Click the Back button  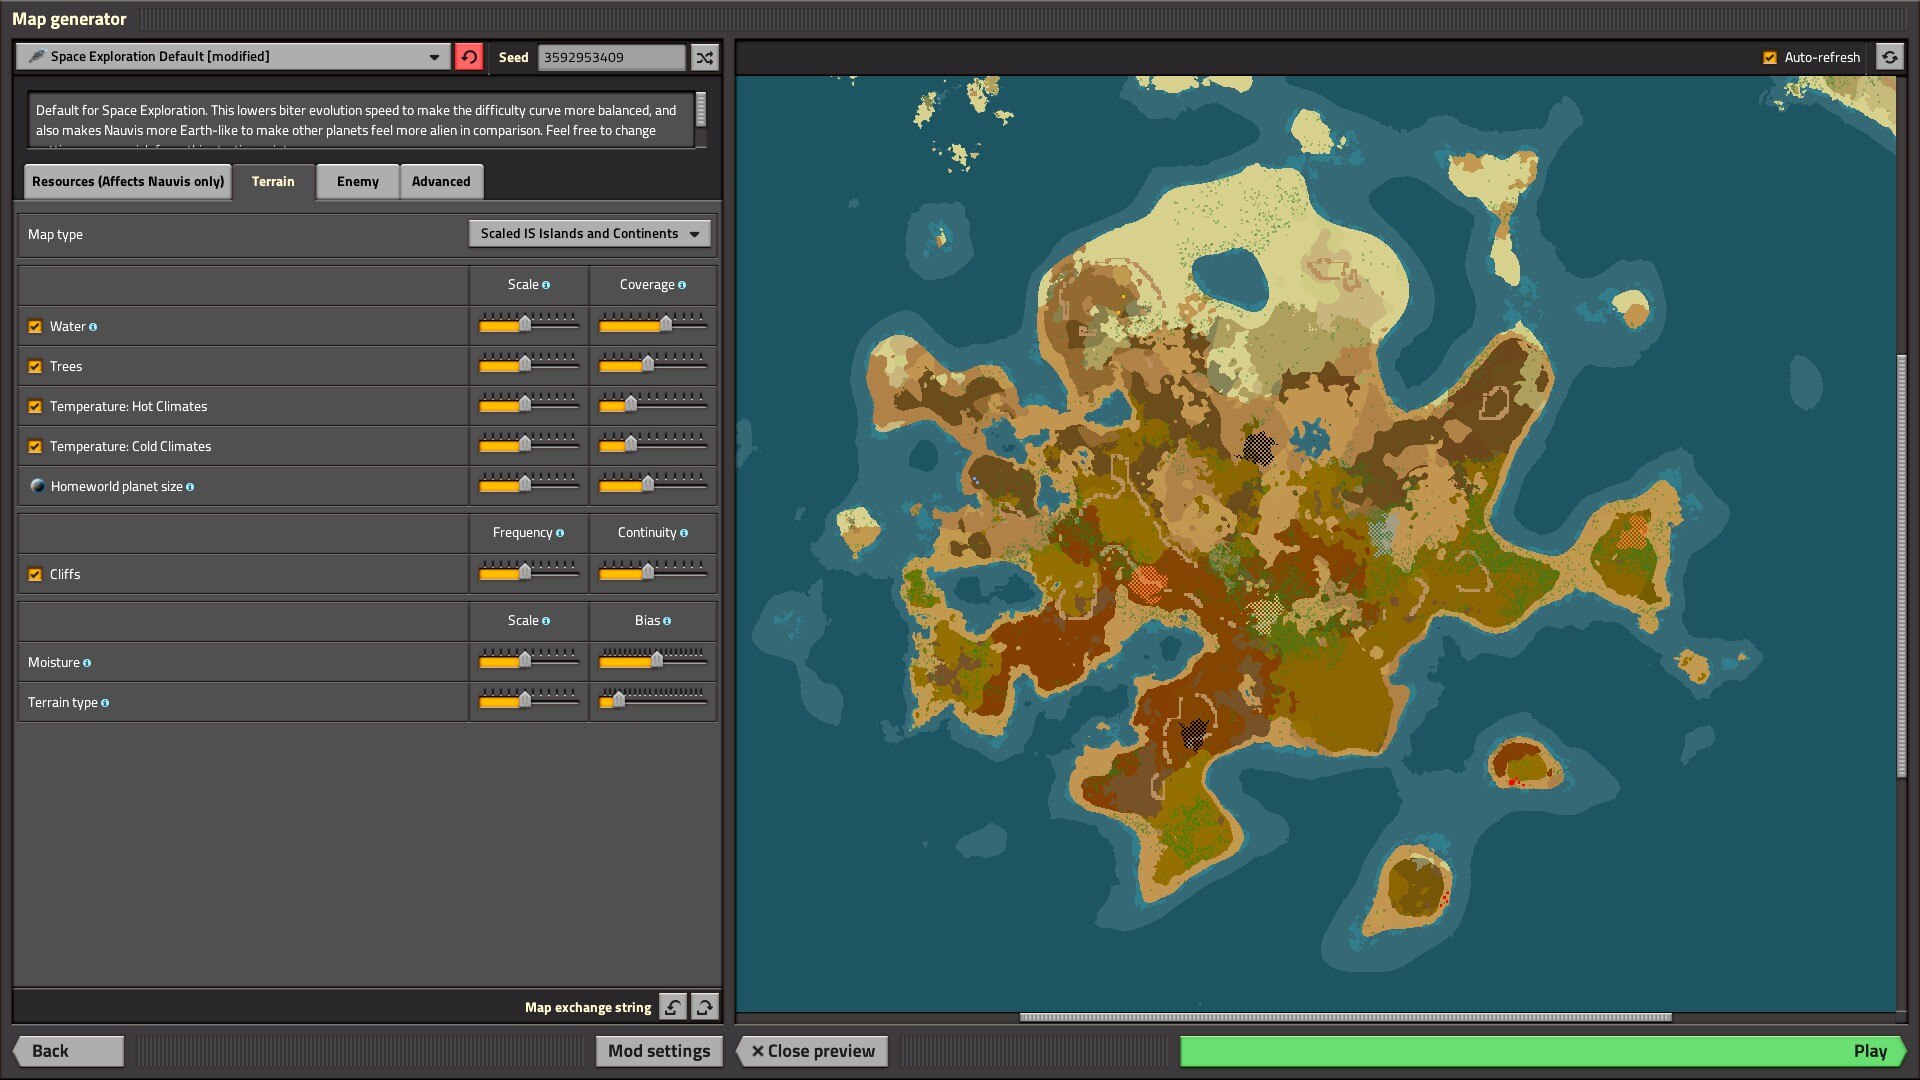(68, 1051)
